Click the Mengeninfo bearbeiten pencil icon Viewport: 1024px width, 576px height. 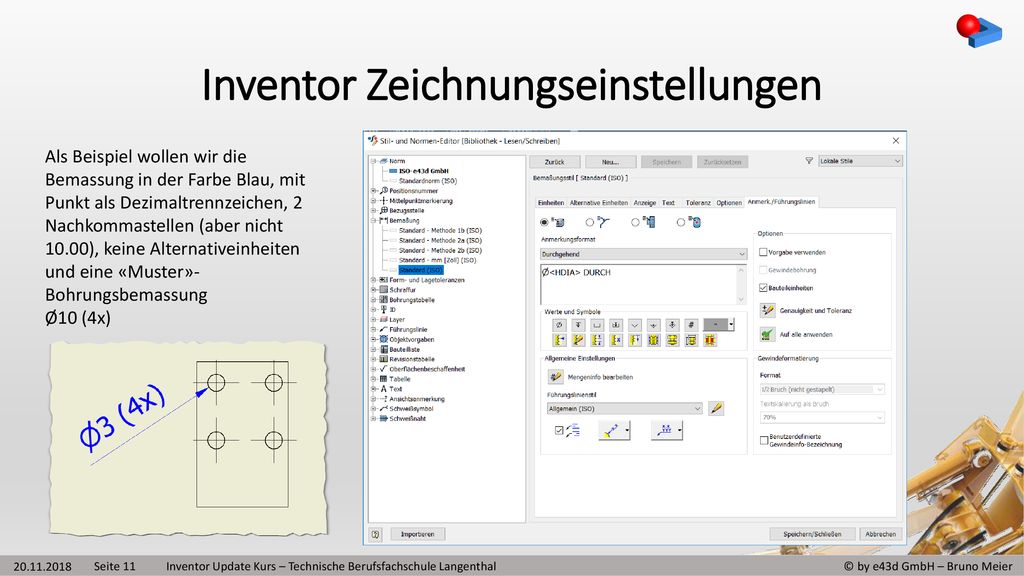556,377
